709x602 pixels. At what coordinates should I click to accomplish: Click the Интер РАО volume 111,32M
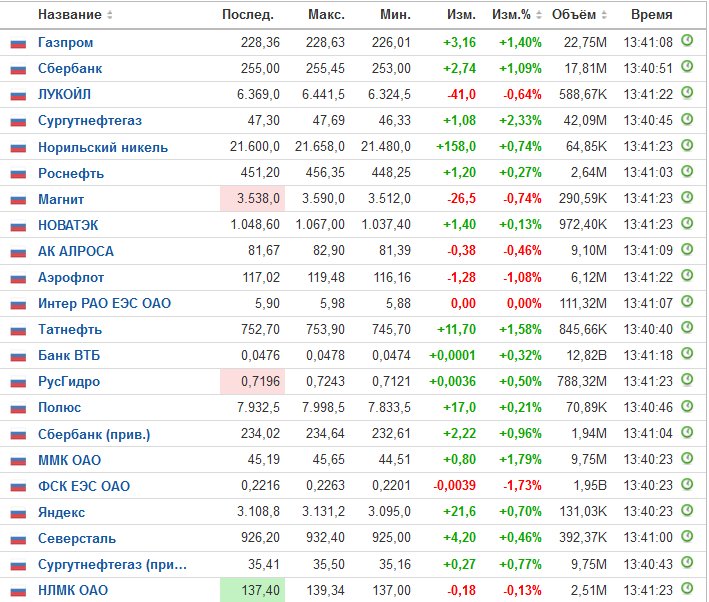(x=583, y=303)
